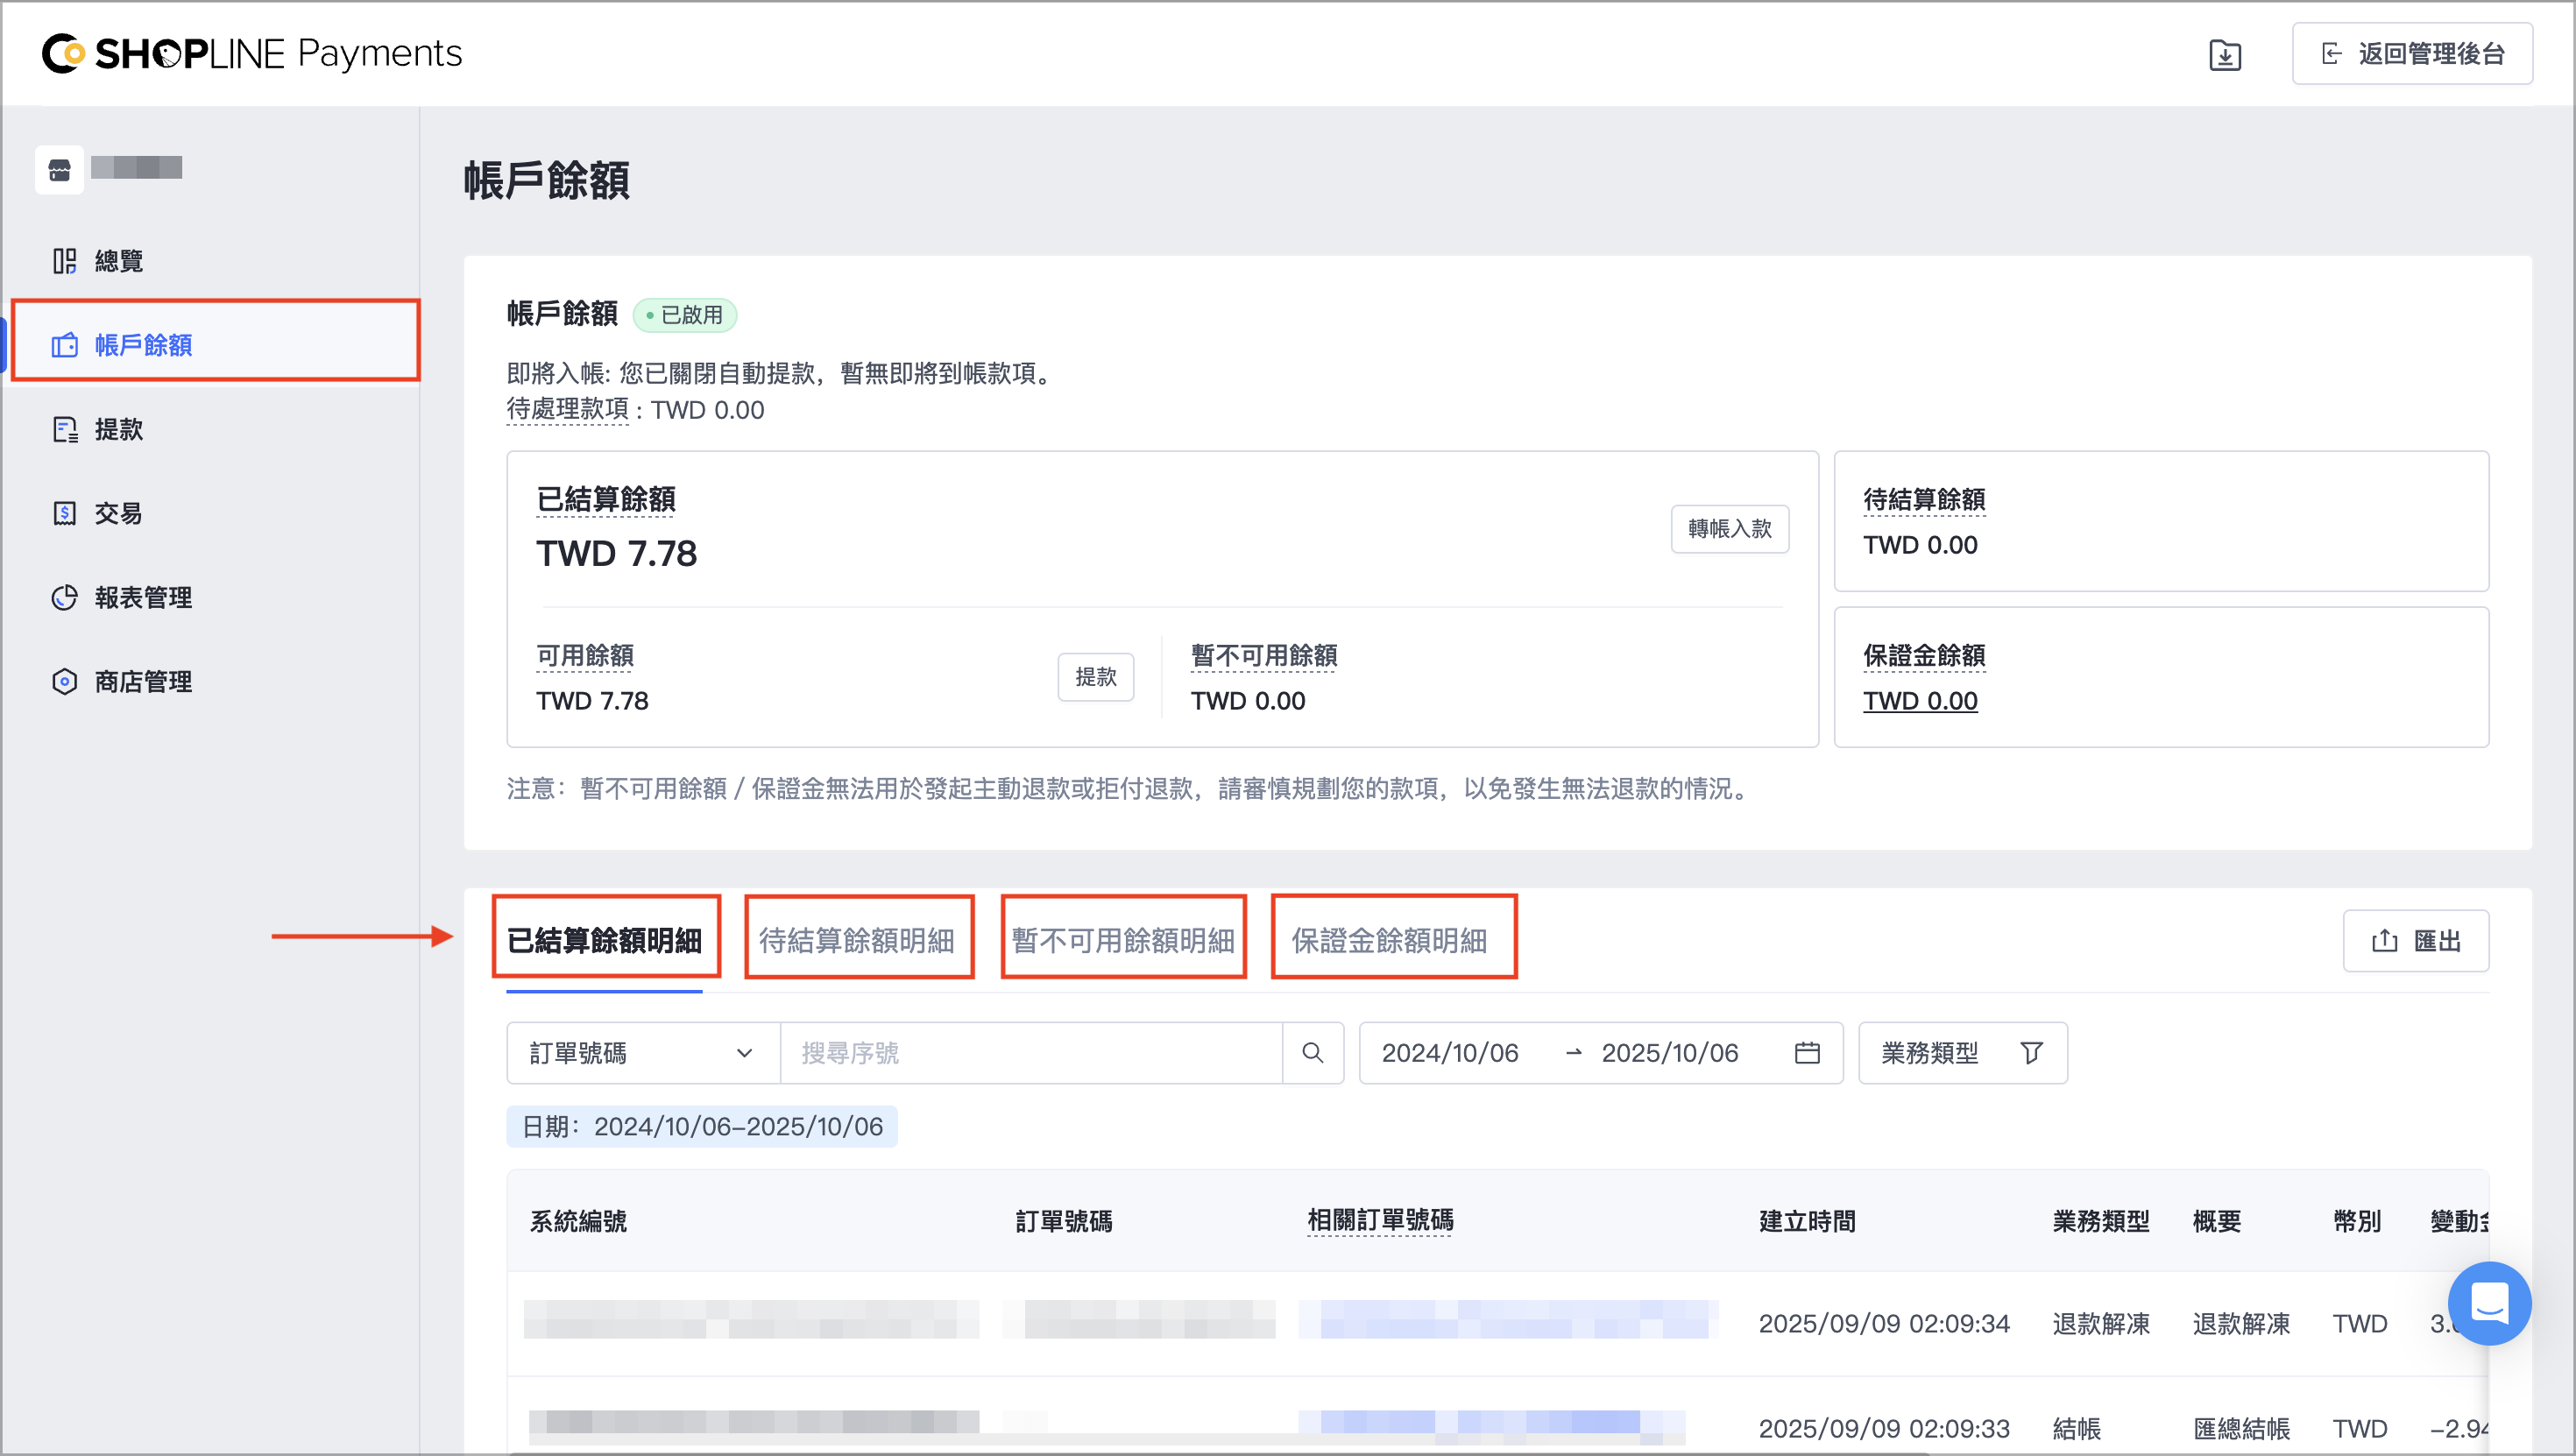This screenshot has width=2576, height=1456.
Task: Click the row dated 2025/09/09 02:09:34
Action: coord(1497,1323)
